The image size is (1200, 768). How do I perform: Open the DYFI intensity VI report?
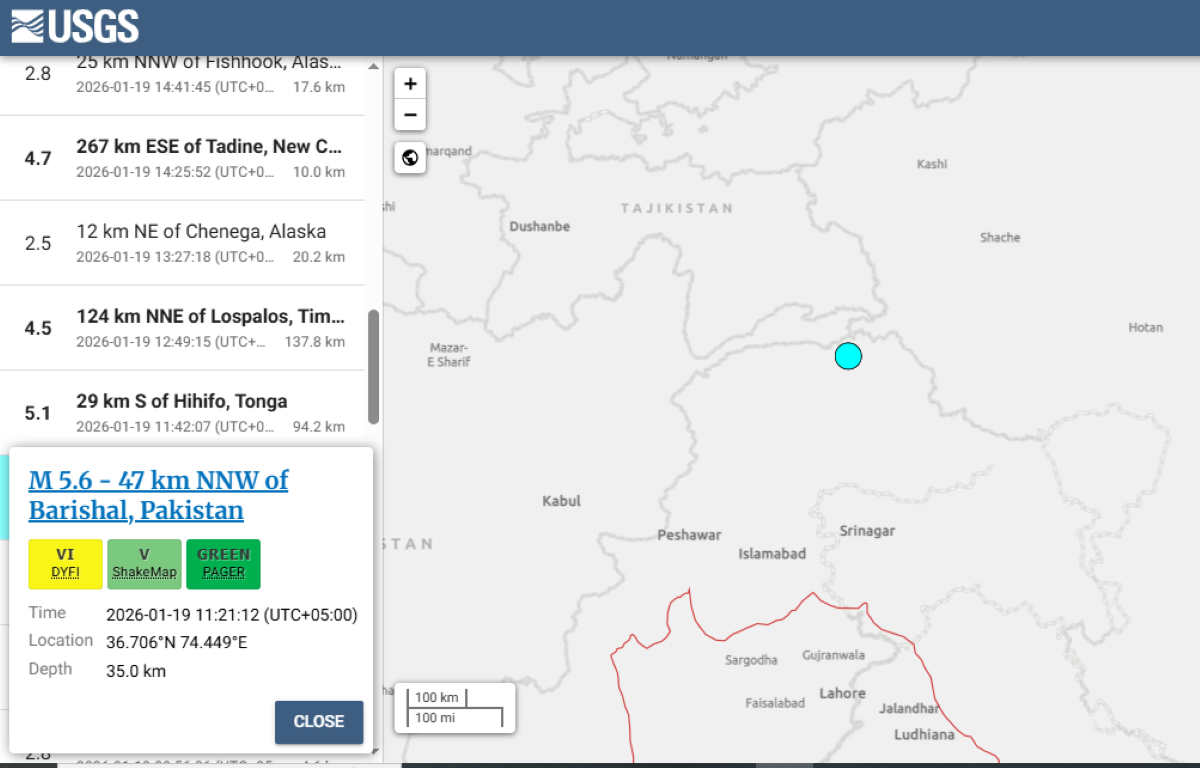[64, 563]
